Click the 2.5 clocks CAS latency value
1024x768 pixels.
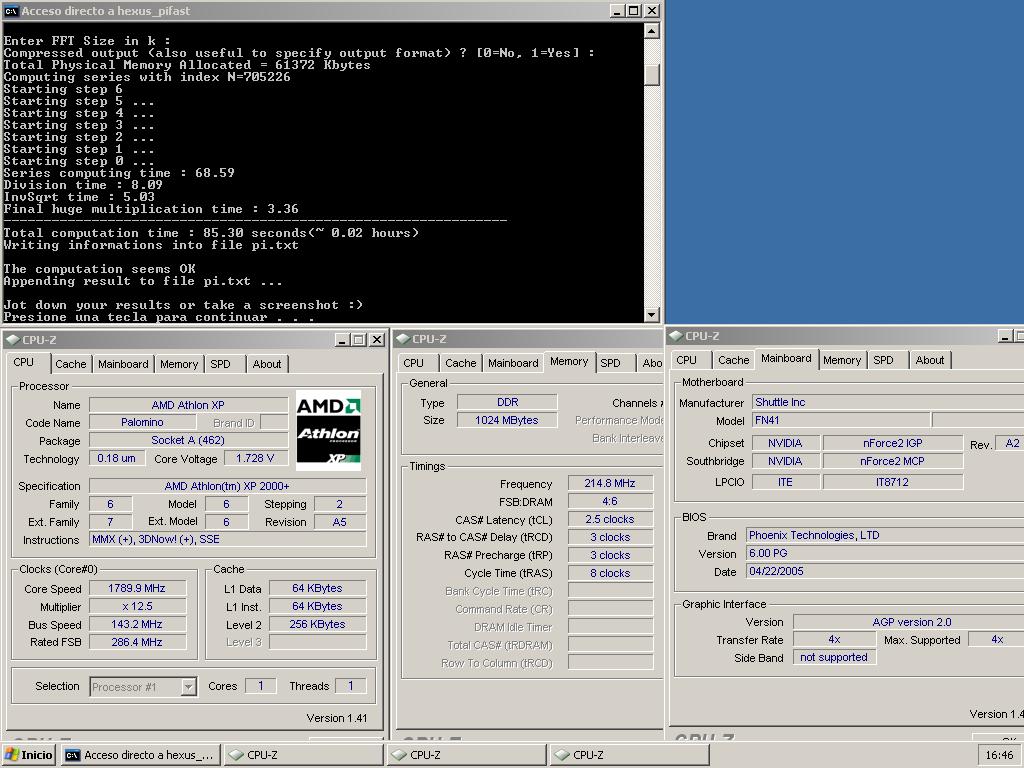pyautogui.click(x=610, y=519)
